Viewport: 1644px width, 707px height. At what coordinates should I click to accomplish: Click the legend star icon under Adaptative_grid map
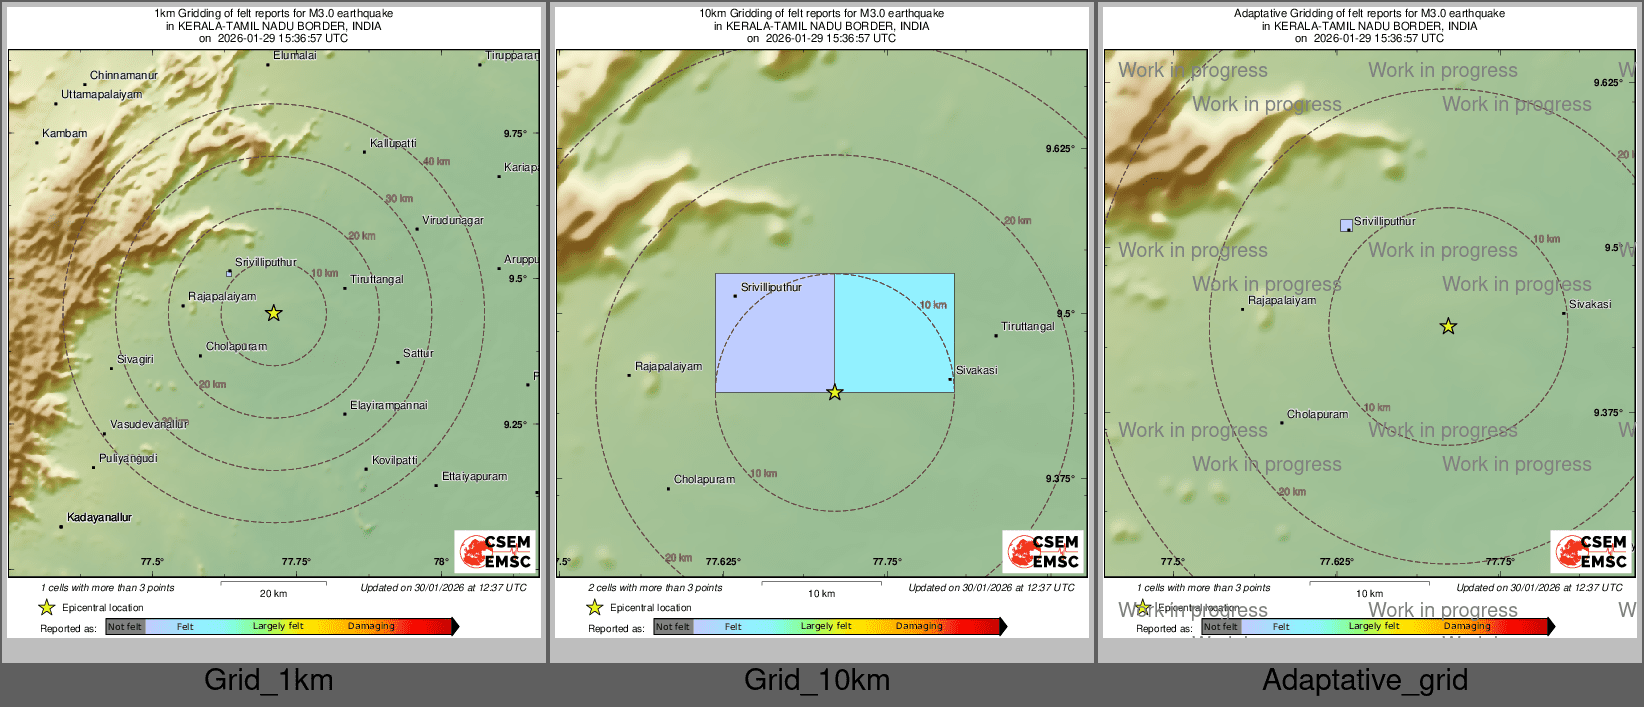click(1143, 607)
